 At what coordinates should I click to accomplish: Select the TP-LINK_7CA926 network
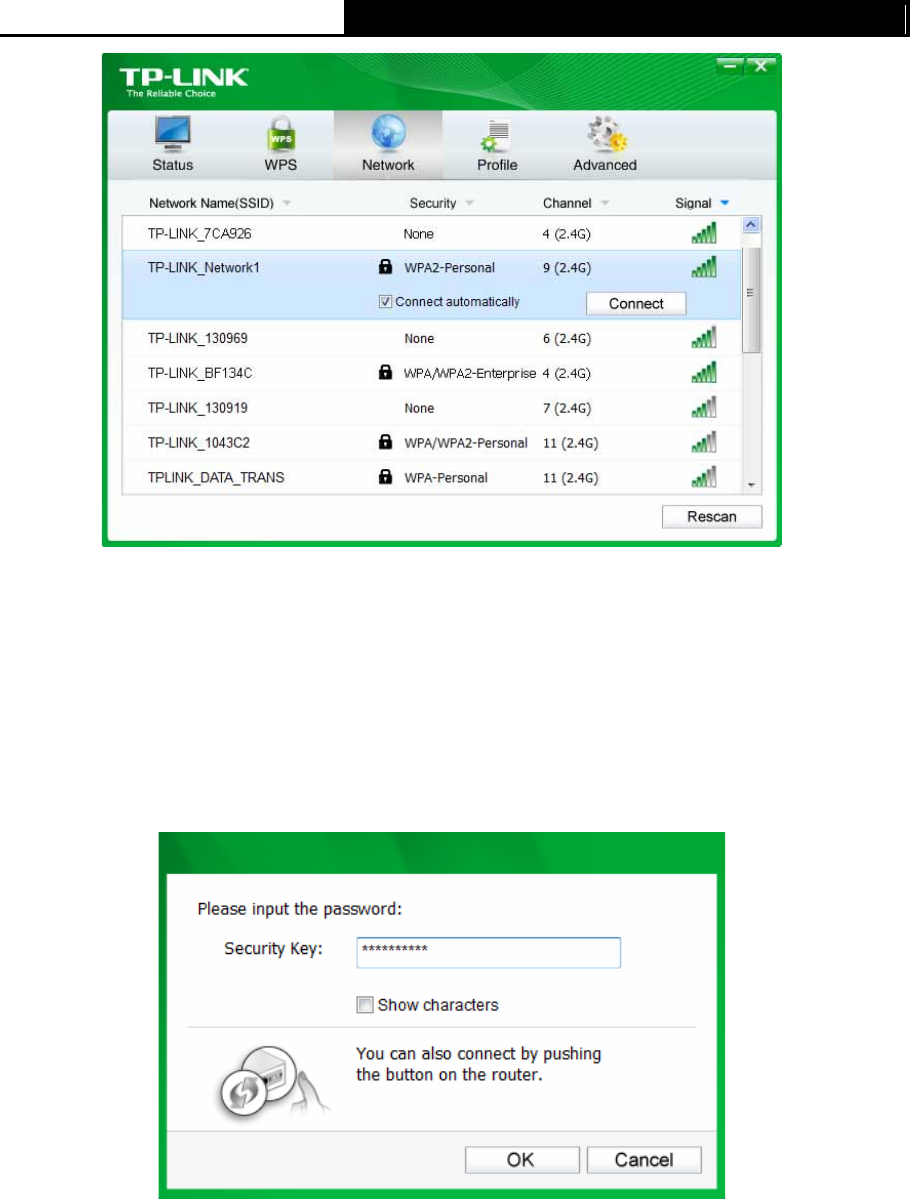tap(431, 233)
